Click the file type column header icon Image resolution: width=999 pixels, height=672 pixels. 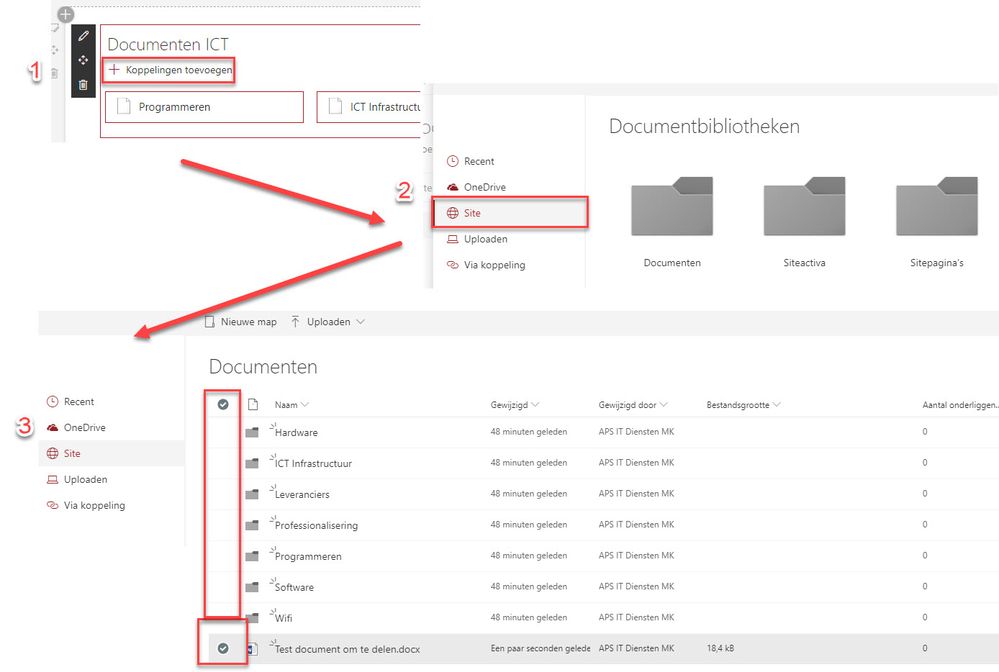[253, 404]
